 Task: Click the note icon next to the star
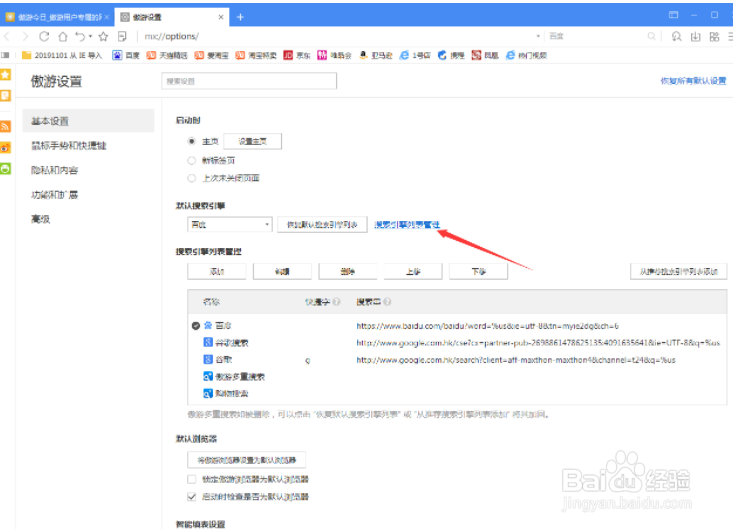[122, 36]
